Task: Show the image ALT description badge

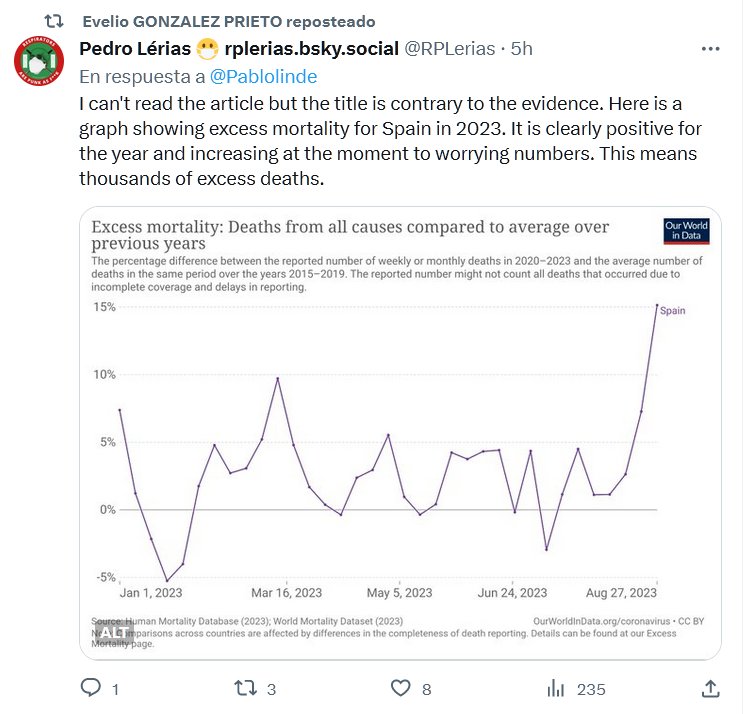Action: [114, 632]
